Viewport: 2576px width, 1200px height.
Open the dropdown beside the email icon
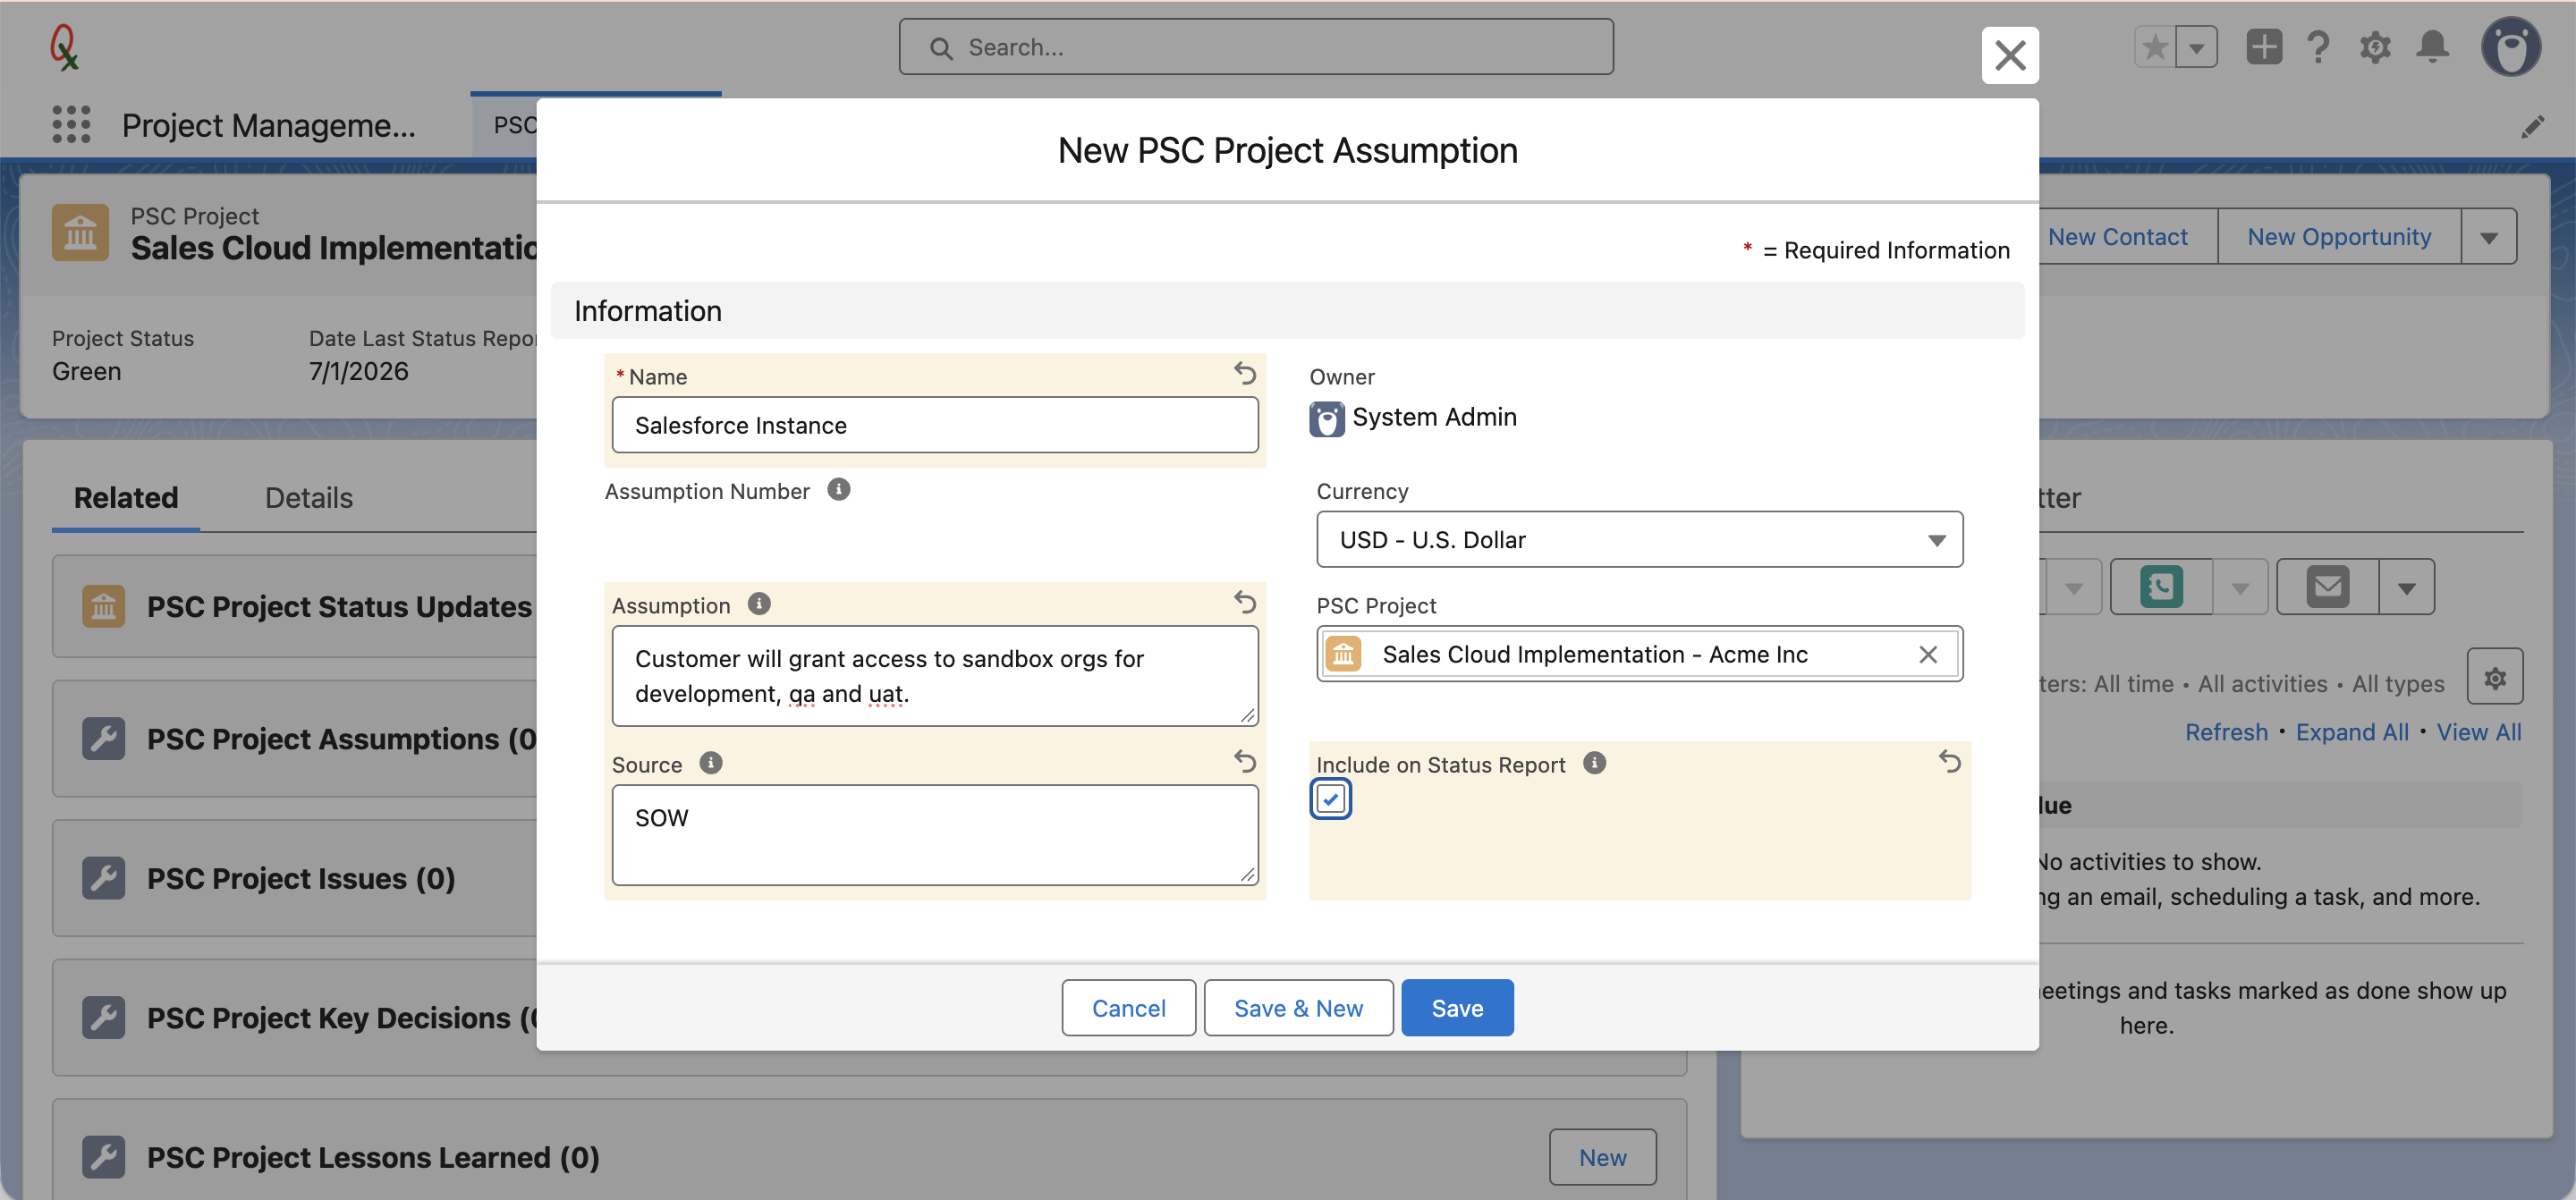[x=2407, y=587]
